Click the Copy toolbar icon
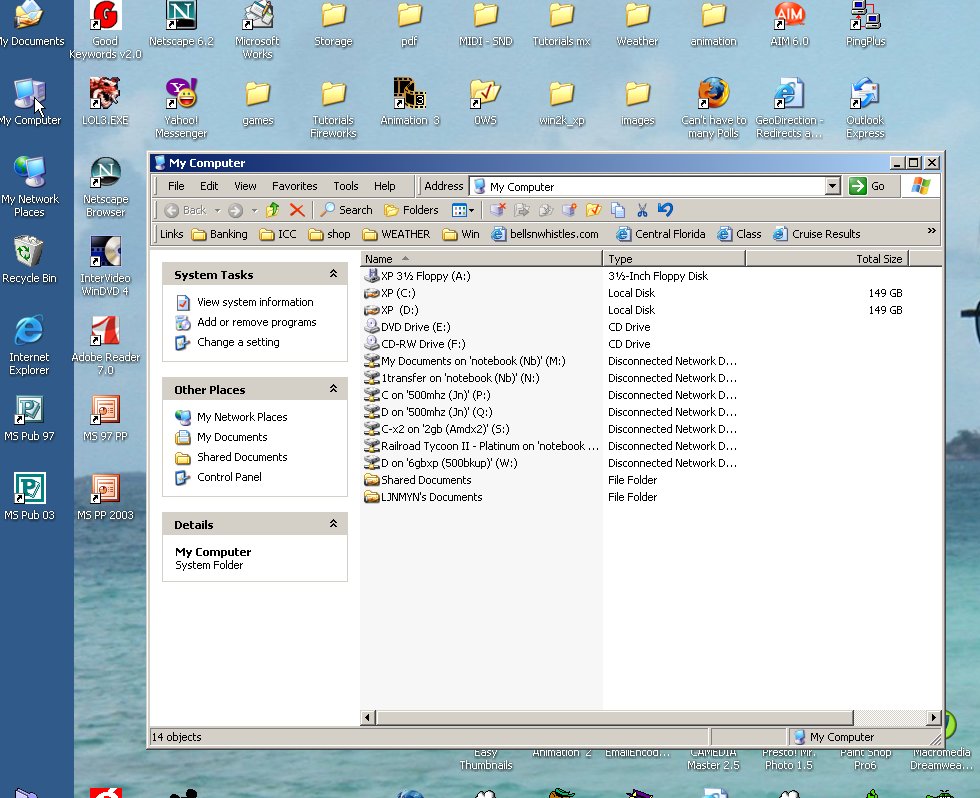The width and height of the screenshot is (980, 798). tap(618, 210)
